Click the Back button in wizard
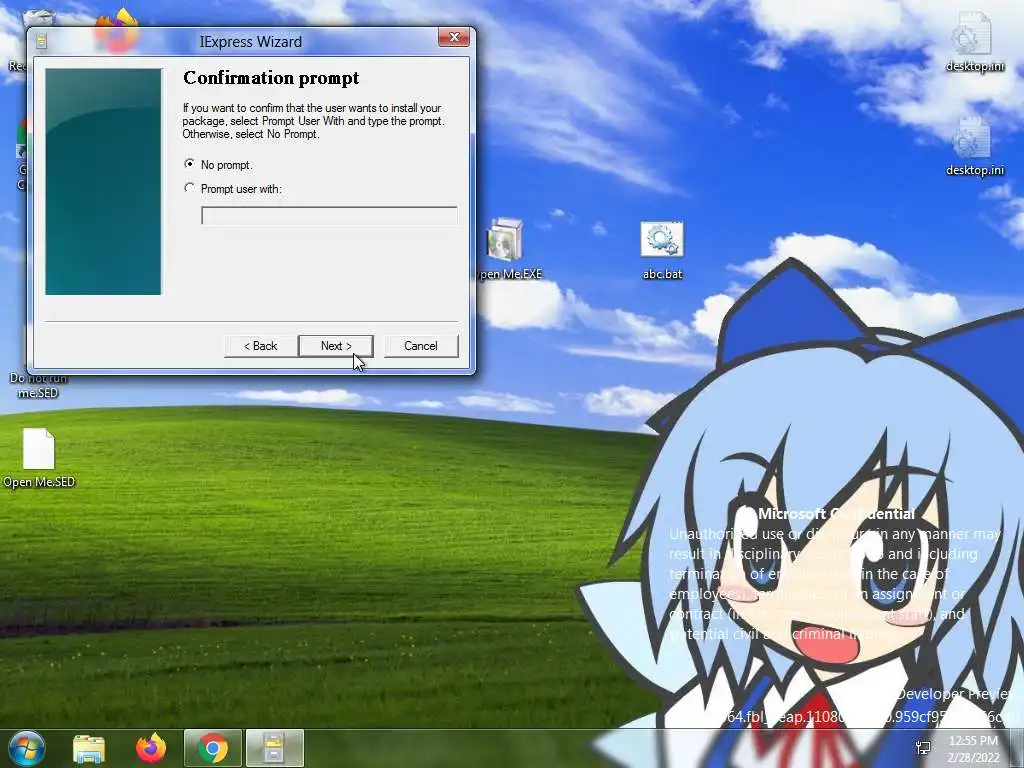 click(261, 346)
